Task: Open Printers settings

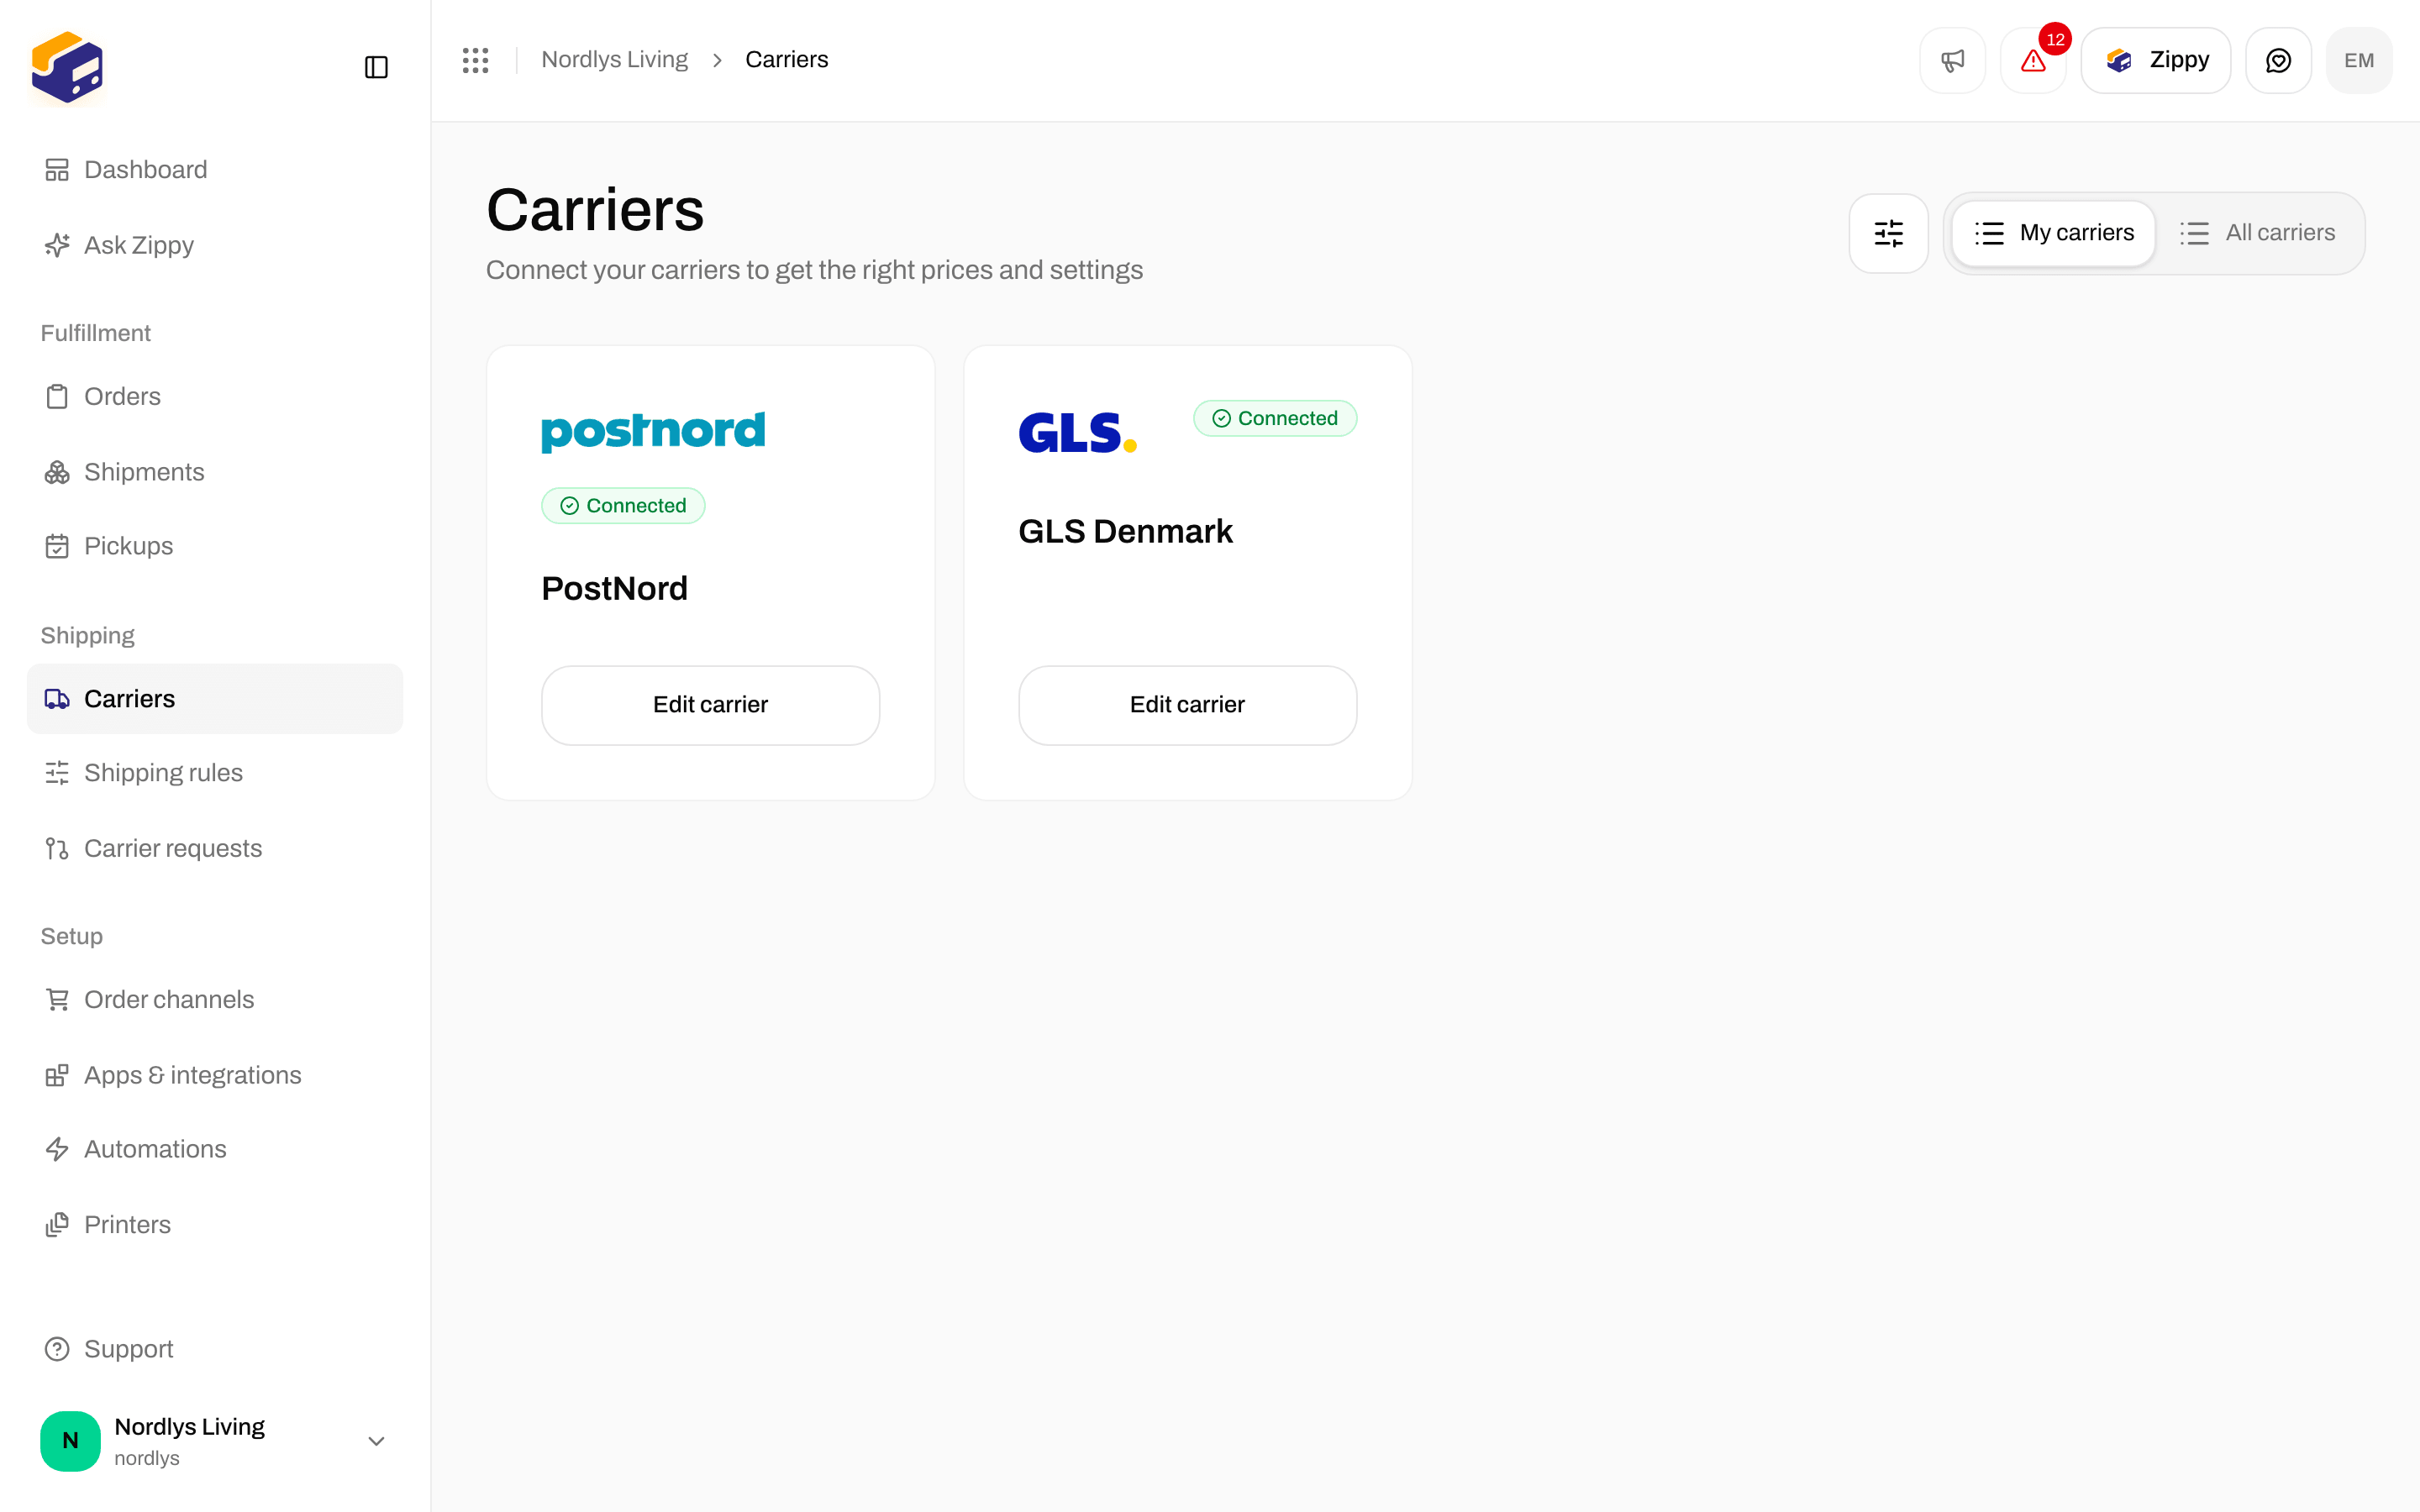Action: point(215,1225)
